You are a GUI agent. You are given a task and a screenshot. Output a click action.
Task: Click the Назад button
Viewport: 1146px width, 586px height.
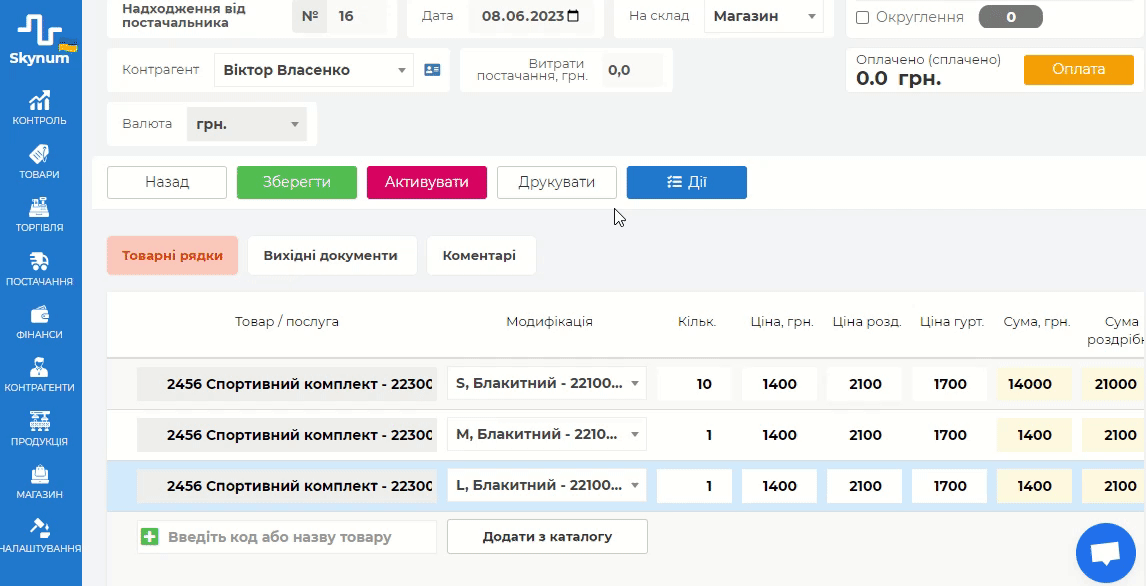coord(167,183)
